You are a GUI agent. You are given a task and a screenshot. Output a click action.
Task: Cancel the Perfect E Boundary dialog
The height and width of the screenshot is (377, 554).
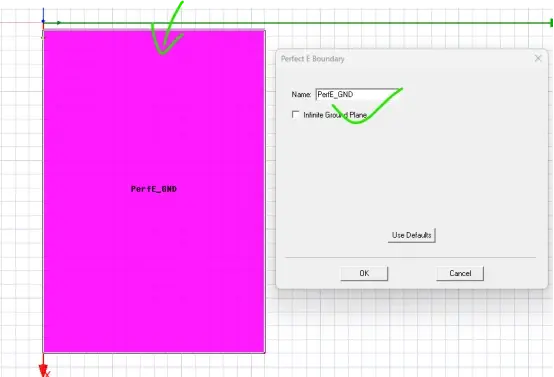click(x=460, y=273)
